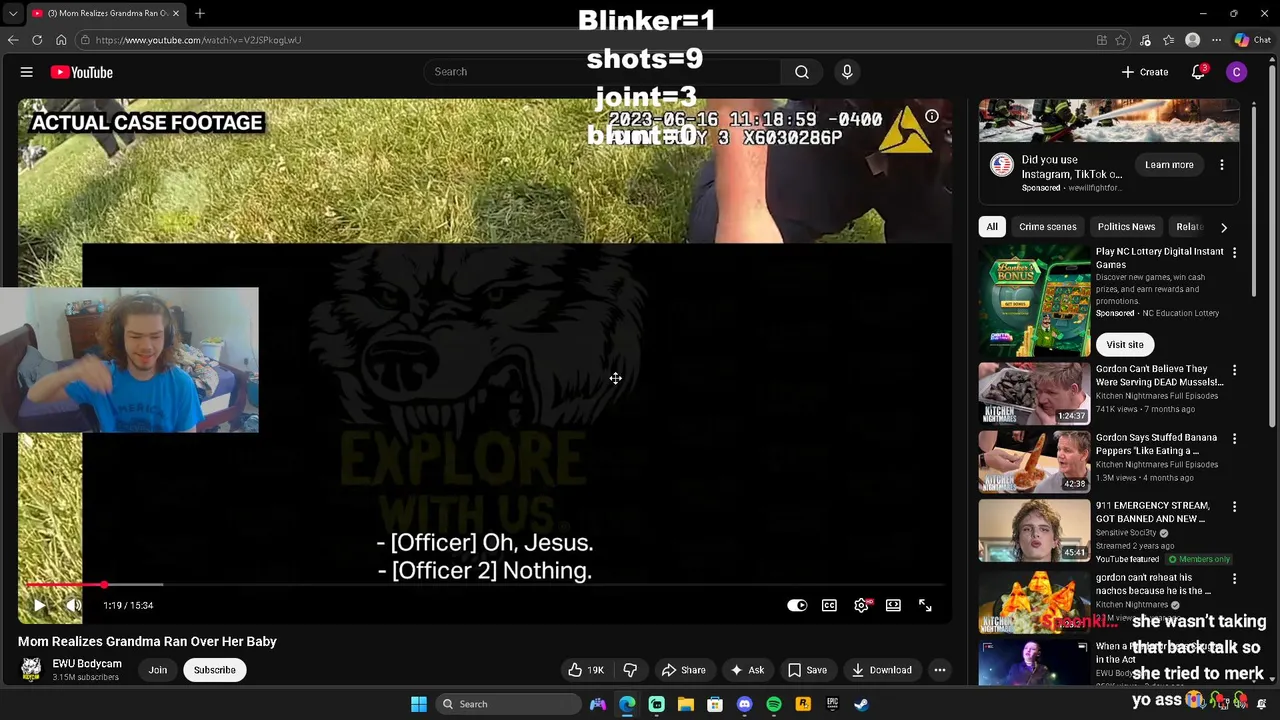Open options for the Stuffed Banana Peppers video
The image size is (1280, 720).
pos(1234,439)
